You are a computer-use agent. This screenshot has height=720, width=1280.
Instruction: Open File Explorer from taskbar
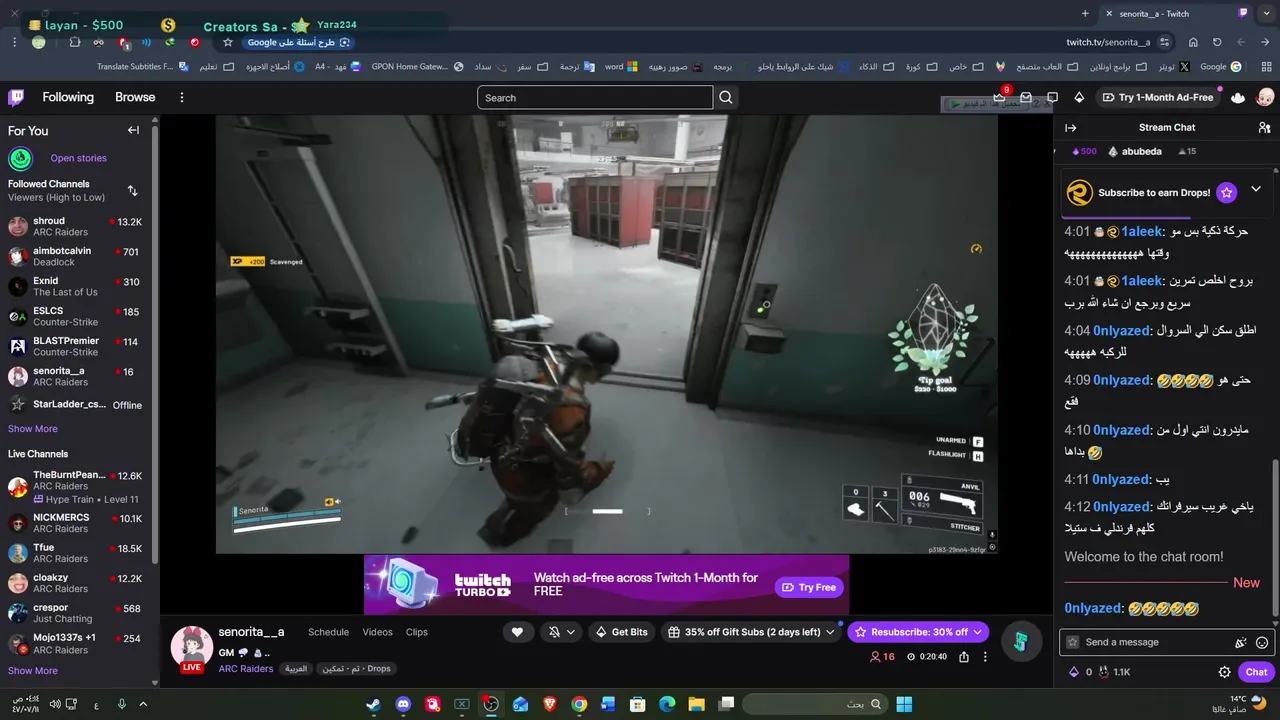pos(696,704)
